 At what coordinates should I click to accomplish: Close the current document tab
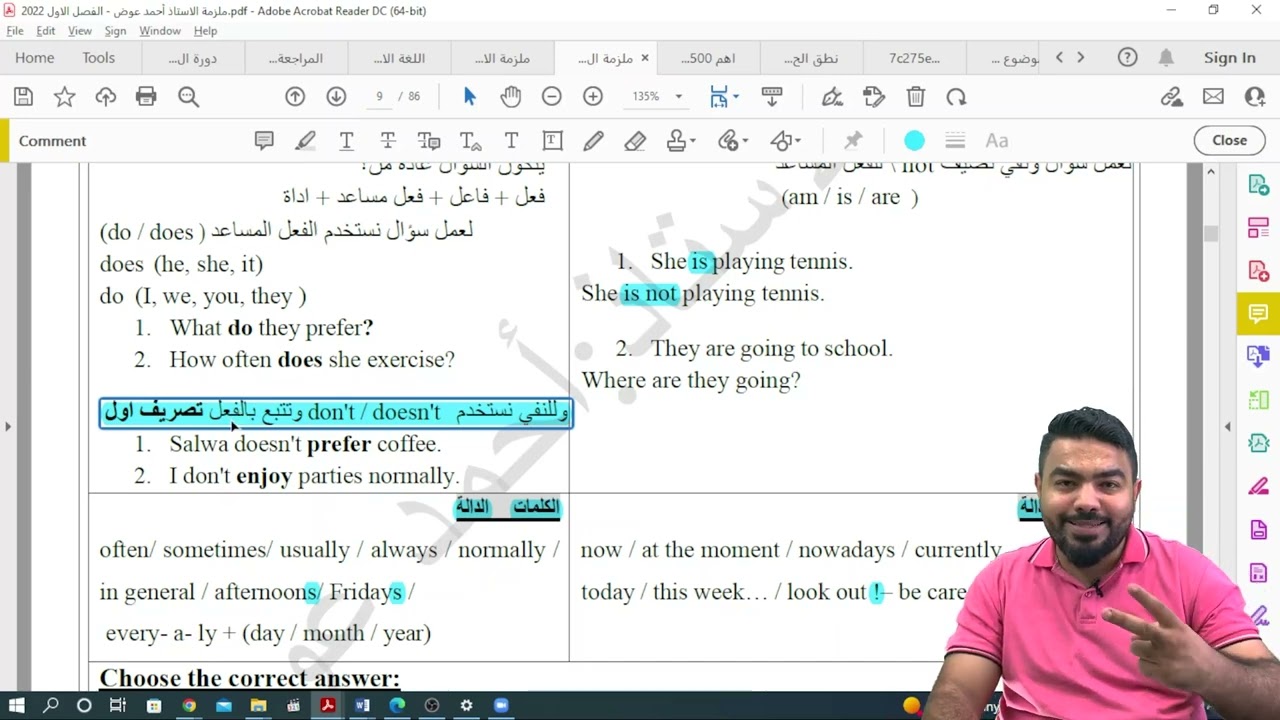tap(644, 58)
